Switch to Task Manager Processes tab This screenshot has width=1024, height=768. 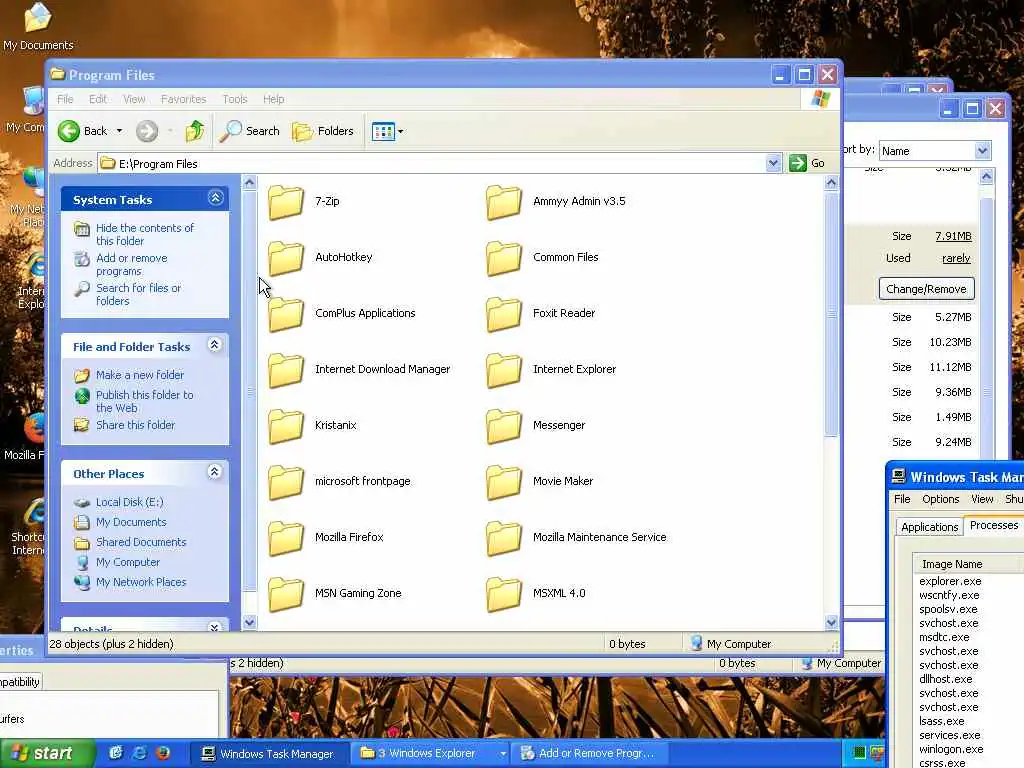993,525
